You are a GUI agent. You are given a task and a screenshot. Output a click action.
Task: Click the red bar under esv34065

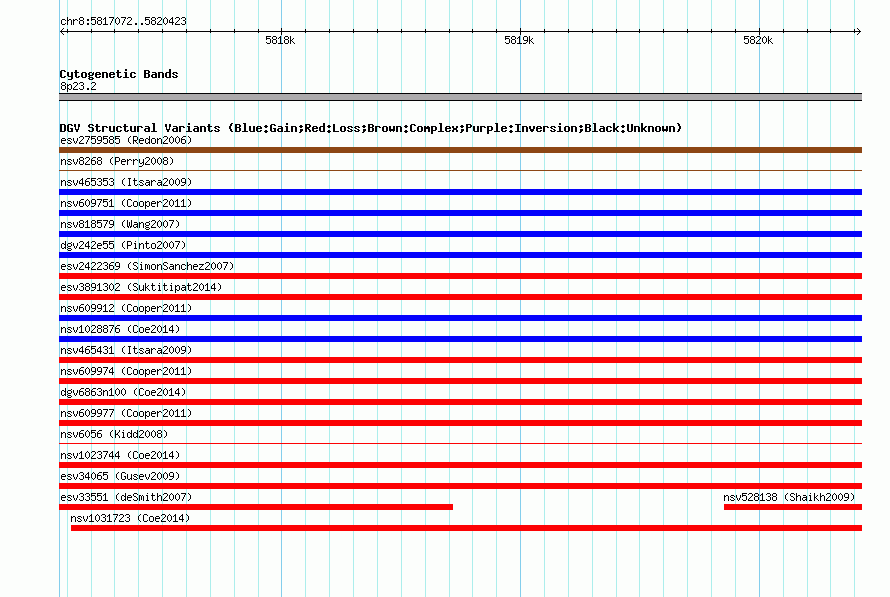click(460, 486)
